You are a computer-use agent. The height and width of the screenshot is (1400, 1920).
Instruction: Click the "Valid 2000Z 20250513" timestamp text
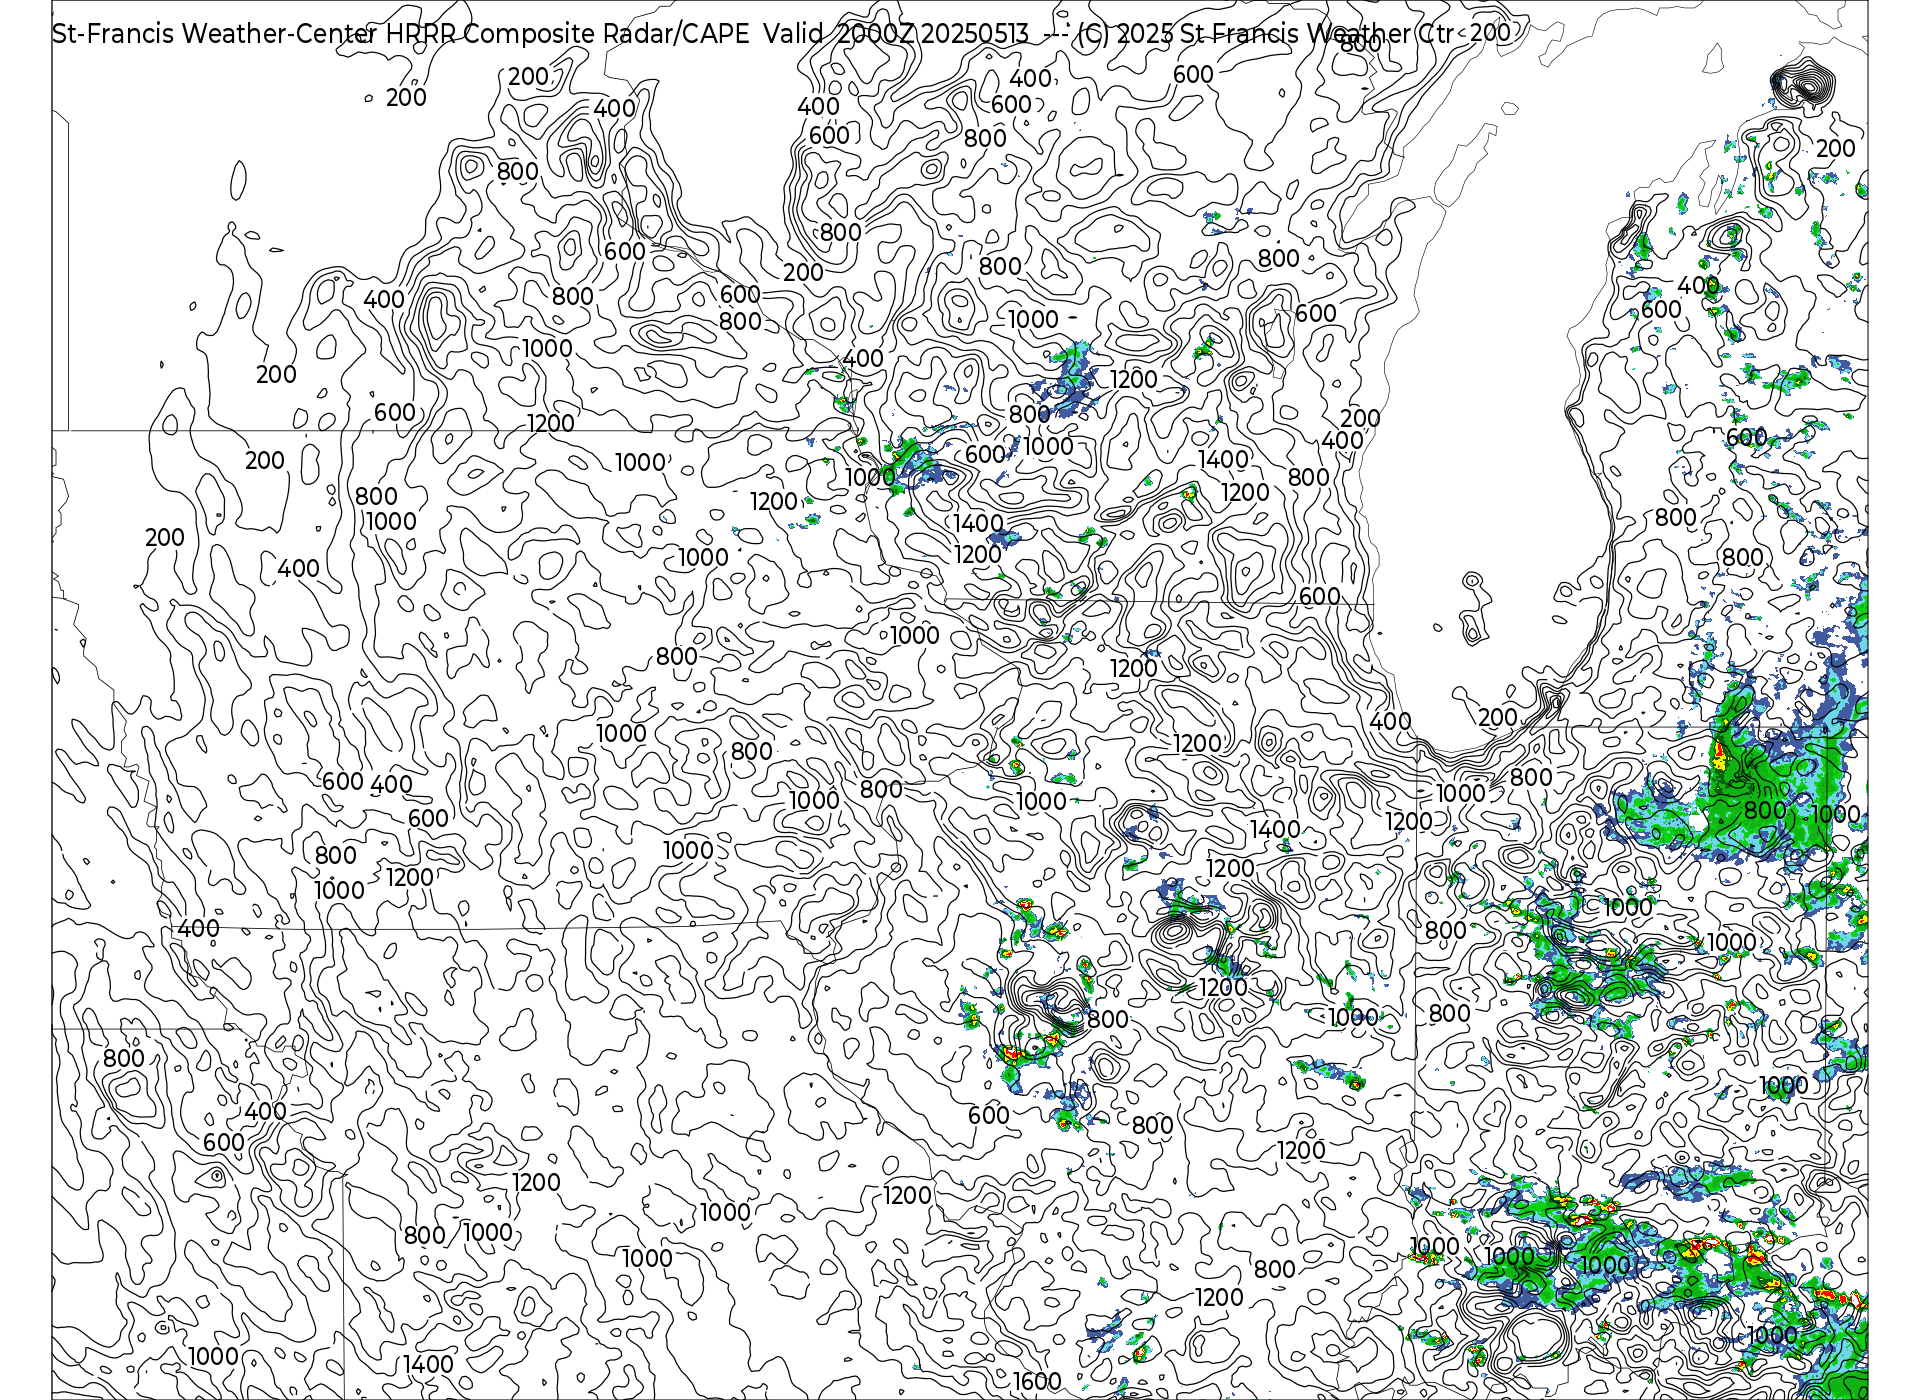[896, 34]
